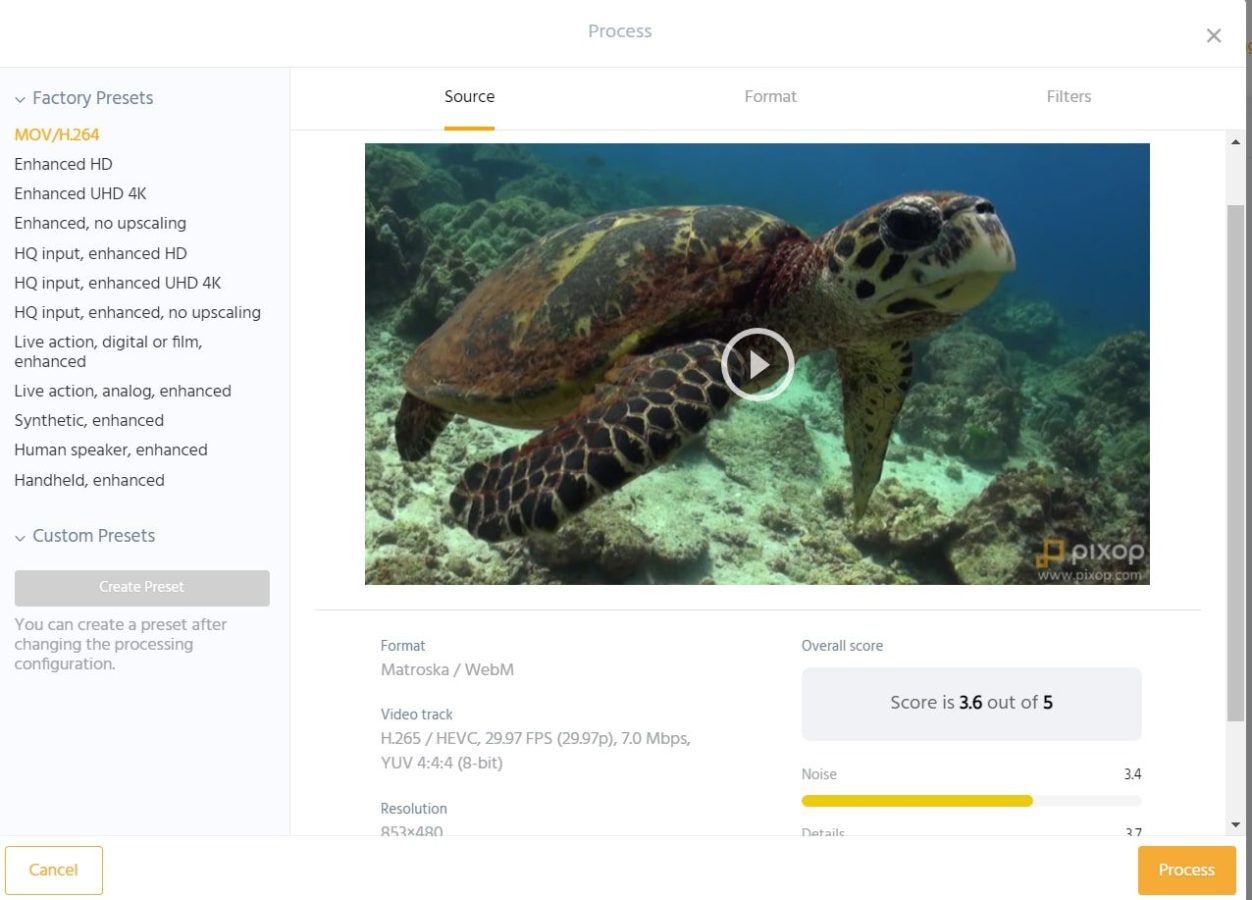Image resolution: width=1252 pixels, height=900 pixels.
Task: Play the turtle video preview
Action: (757, 364)
